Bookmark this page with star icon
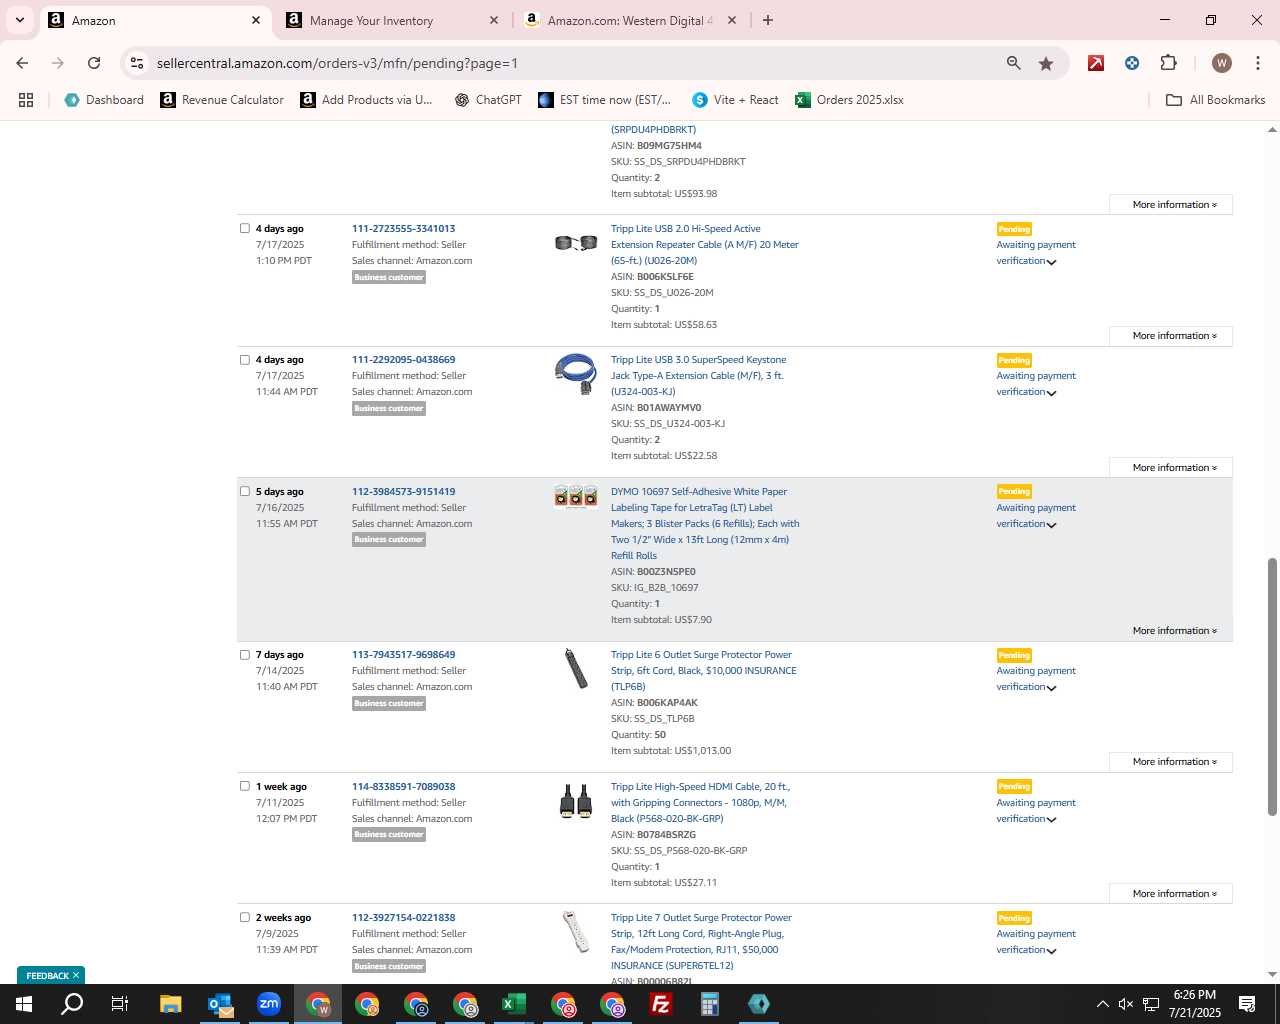Screen dimensions: 1280x1024 pyautogui.click(x=1046, y=63)
